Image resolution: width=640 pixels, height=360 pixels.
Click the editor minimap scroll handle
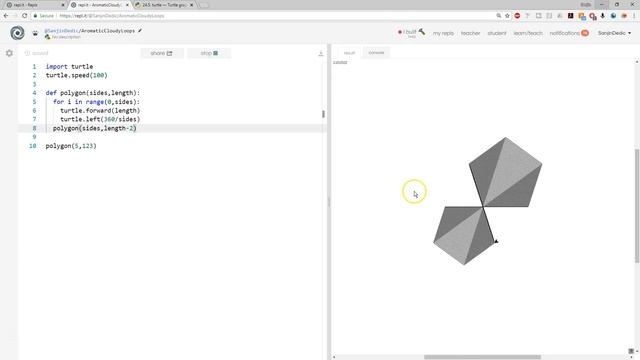click(323, 114)
